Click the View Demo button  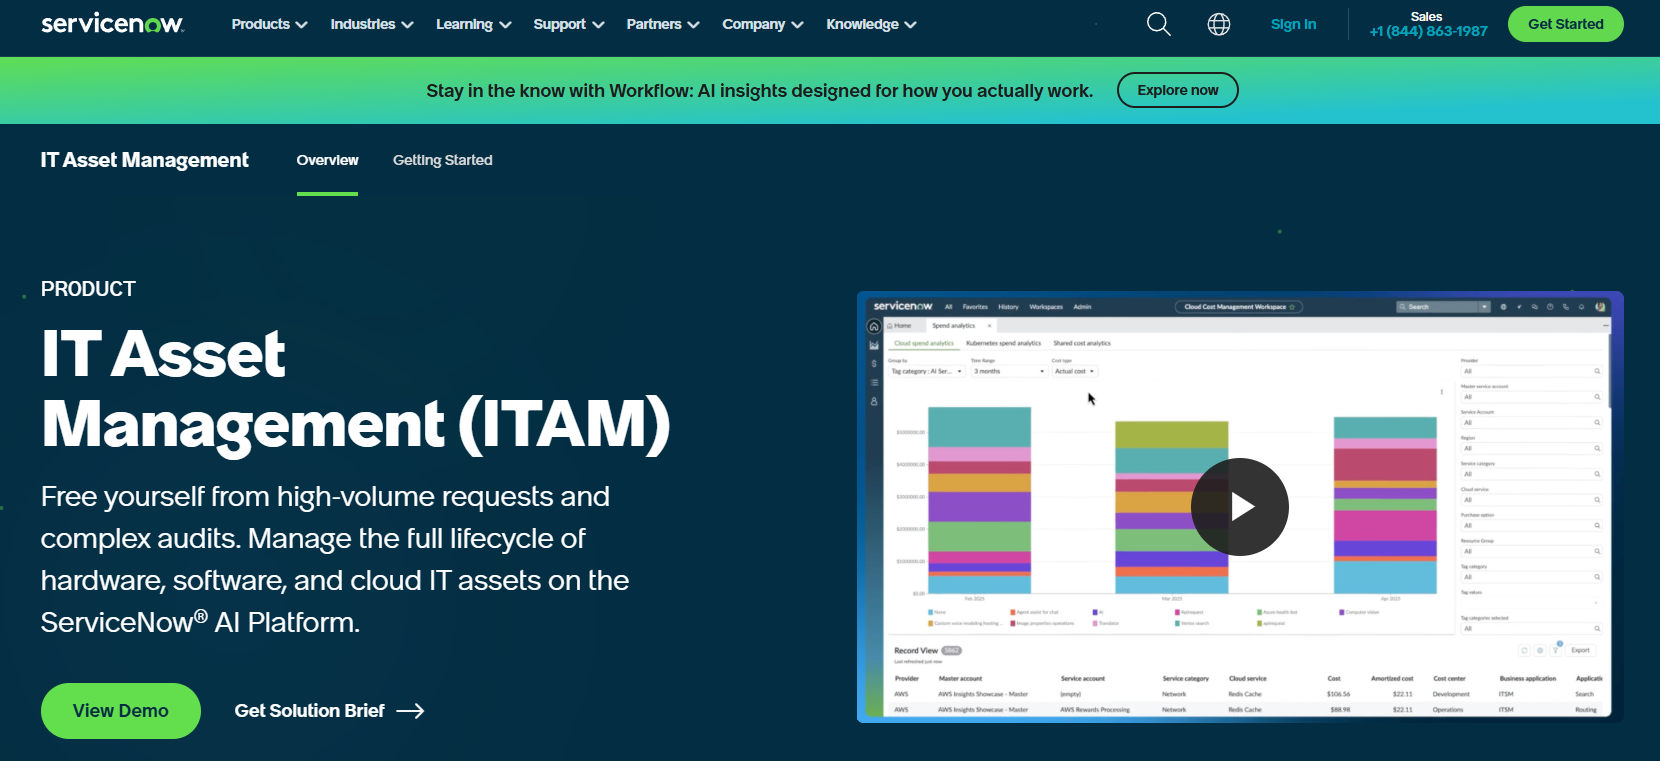(121, 711)
